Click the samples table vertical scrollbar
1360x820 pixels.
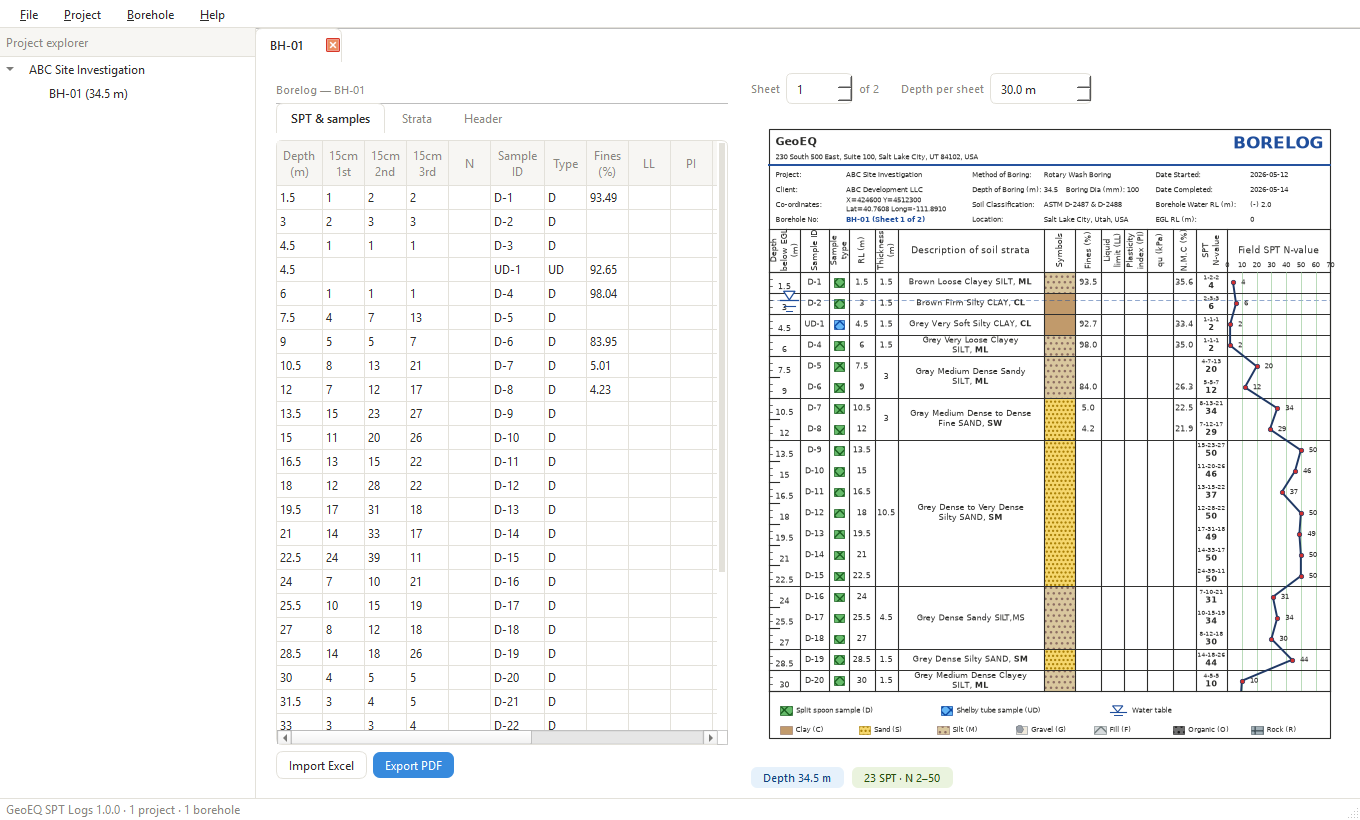pos(723,357)
